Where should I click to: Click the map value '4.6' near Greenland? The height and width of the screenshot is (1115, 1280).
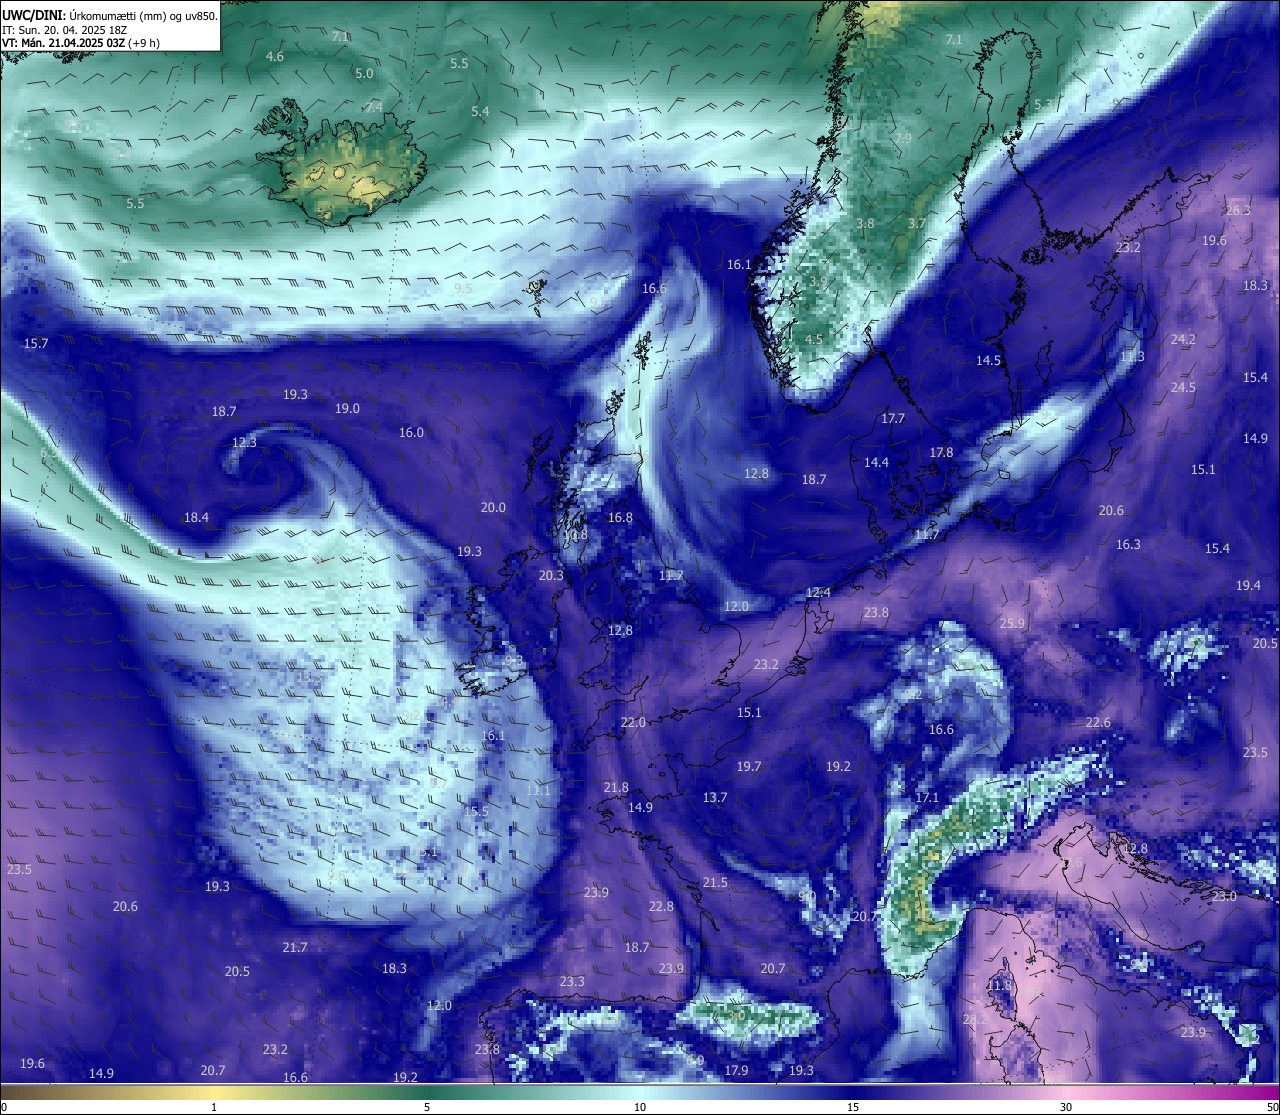275,57
